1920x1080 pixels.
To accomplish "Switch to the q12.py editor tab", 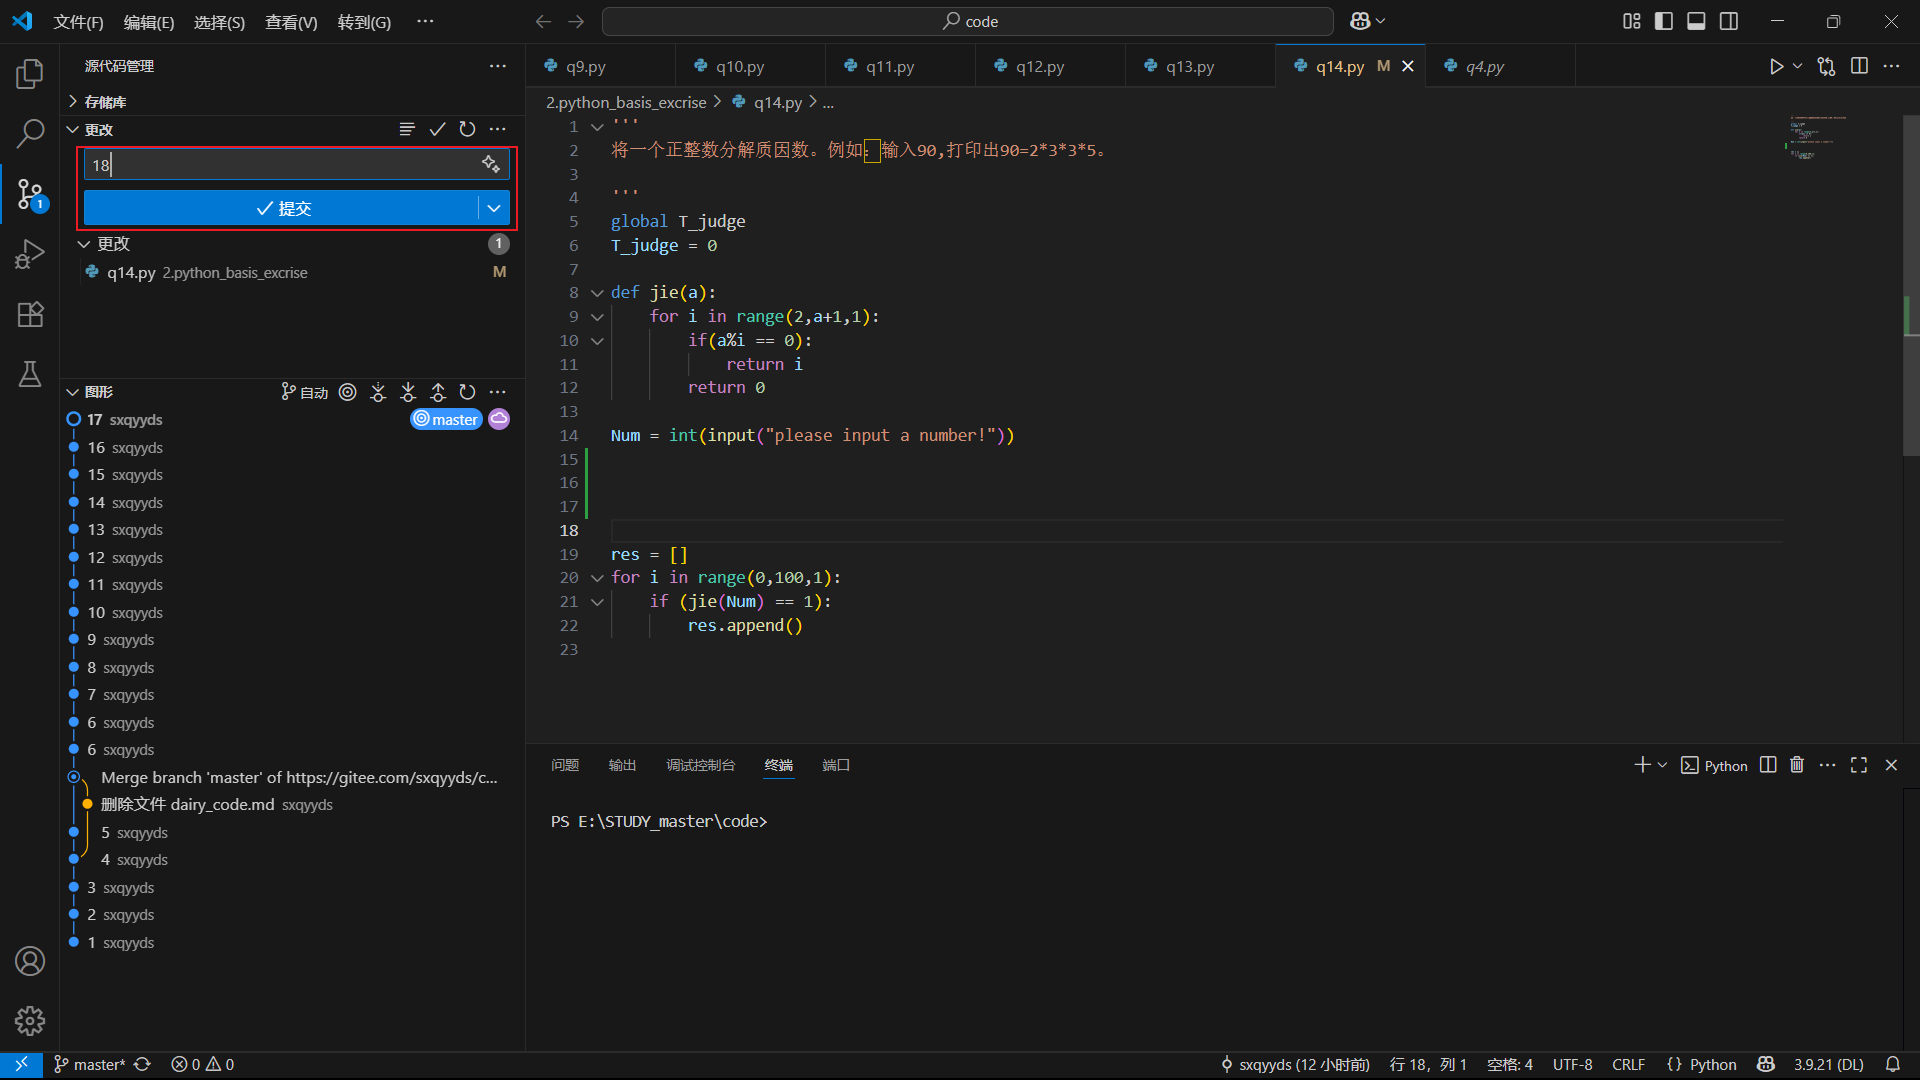I will [1040, 66].
